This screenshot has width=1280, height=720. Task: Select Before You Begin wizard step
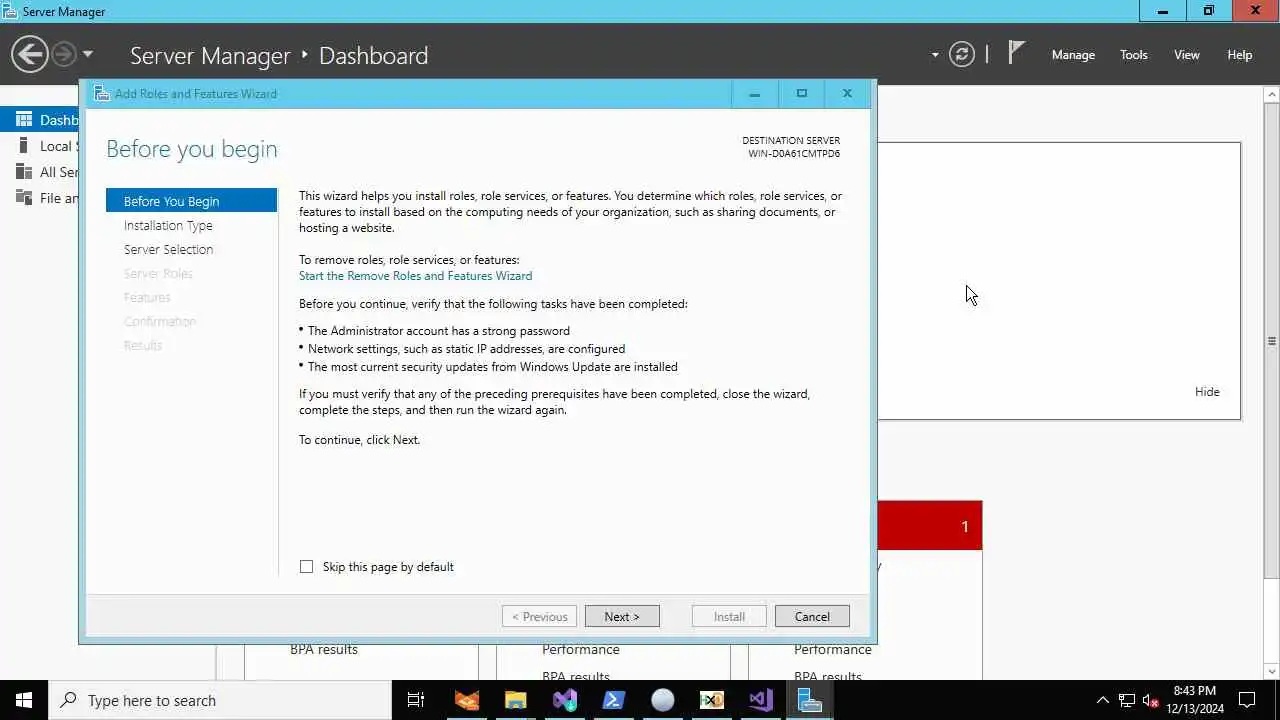[191, 201]
